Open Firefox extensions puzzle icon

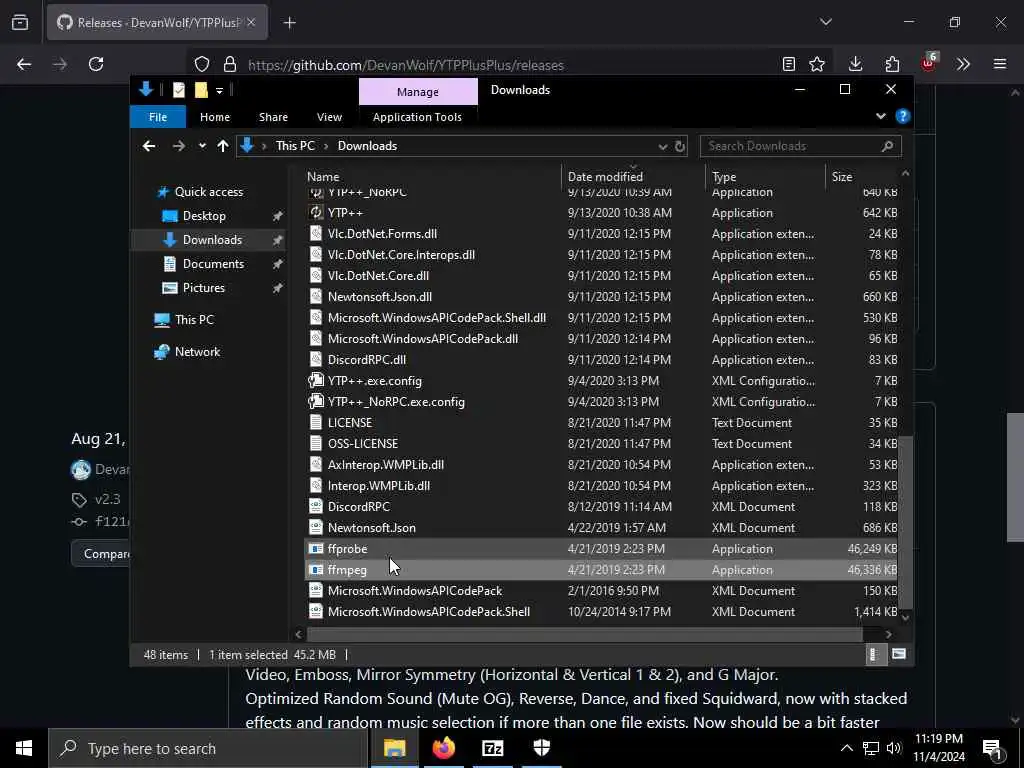click(x=892, y=64)
